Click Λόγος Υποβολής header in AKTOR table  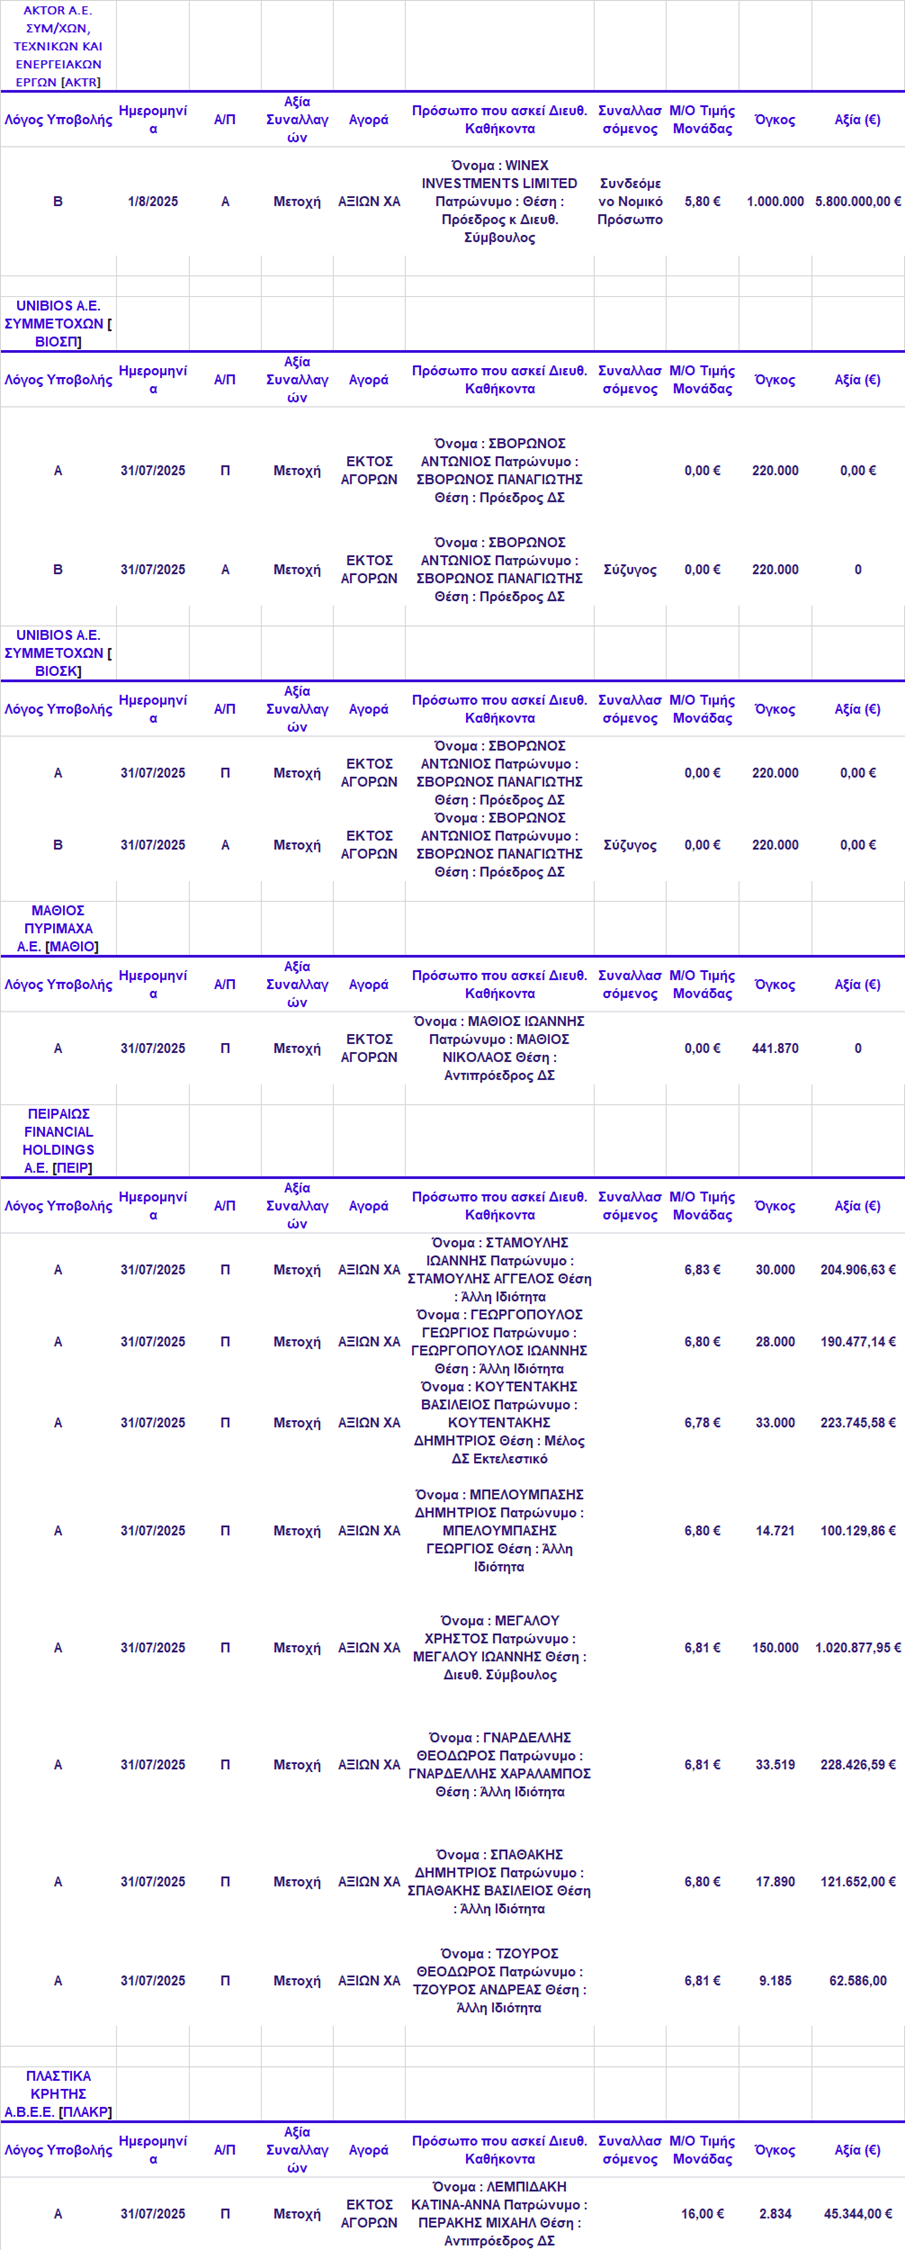pos(58,119)
